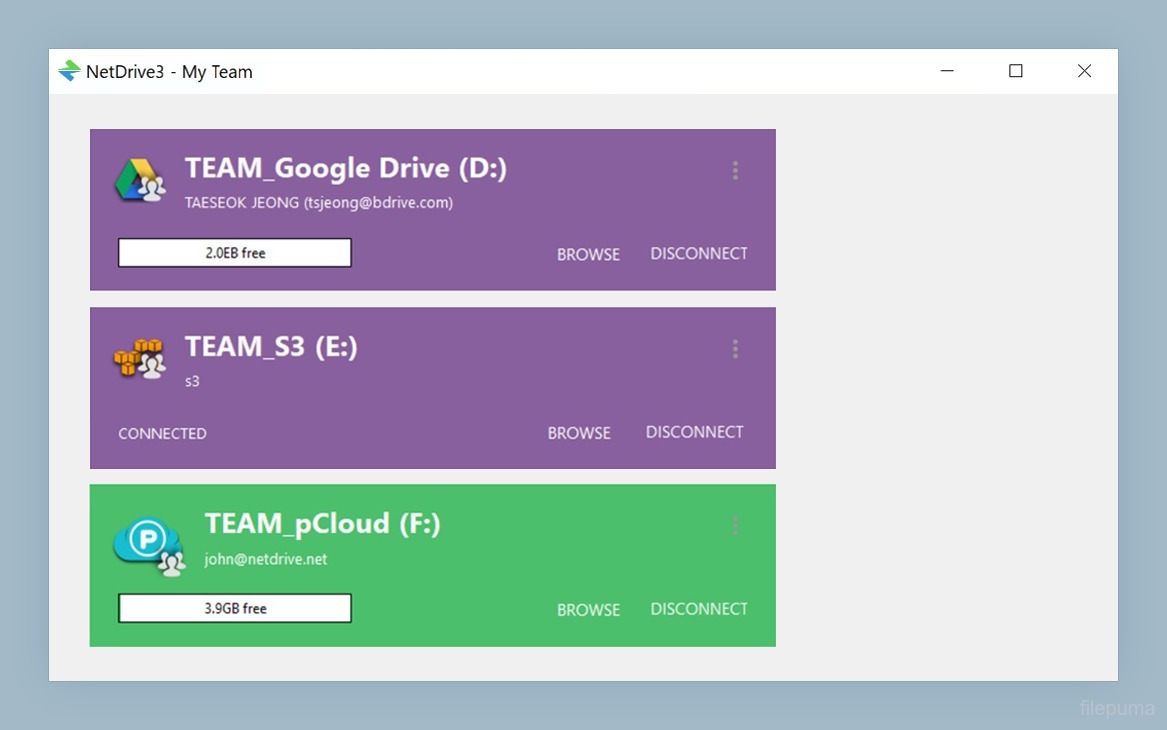Viewport: 1167px width, 730px height.
Task: Click the NetDrive3 logo in title bar
Action: 69,71
